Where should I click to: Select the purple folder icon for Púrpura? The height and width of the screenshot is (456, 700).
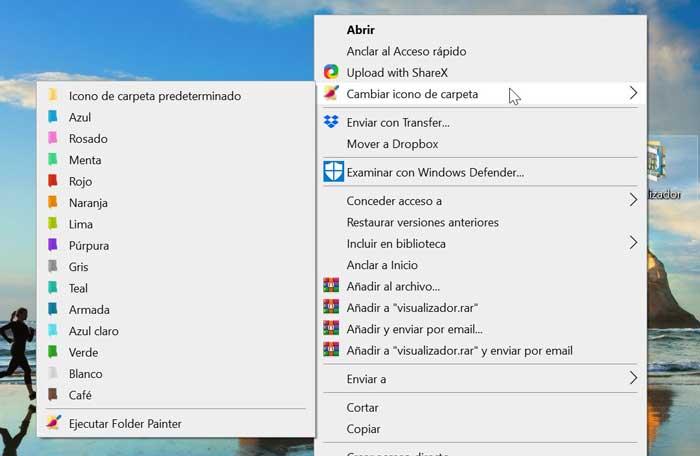pos(53,245)
